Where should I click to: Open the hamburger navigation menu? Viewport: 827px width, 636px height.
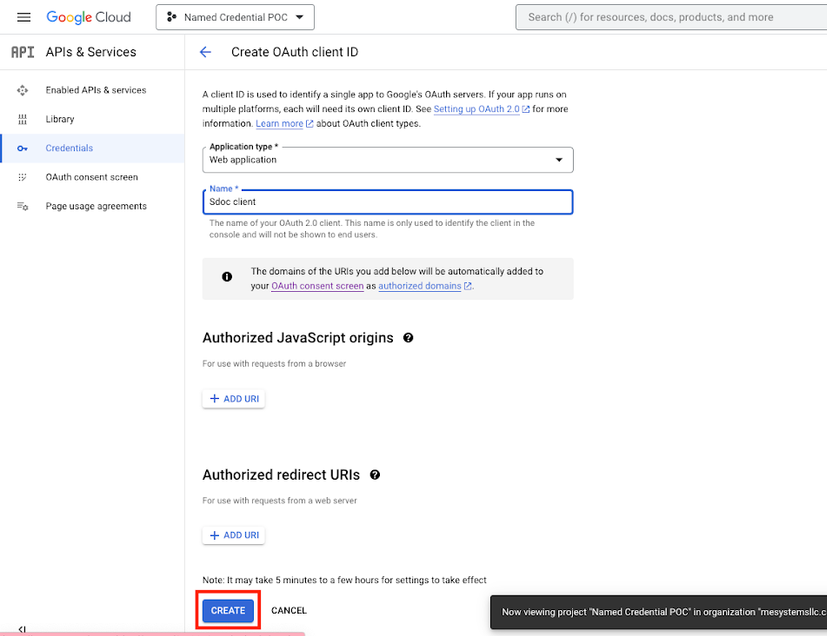point(24,17)
